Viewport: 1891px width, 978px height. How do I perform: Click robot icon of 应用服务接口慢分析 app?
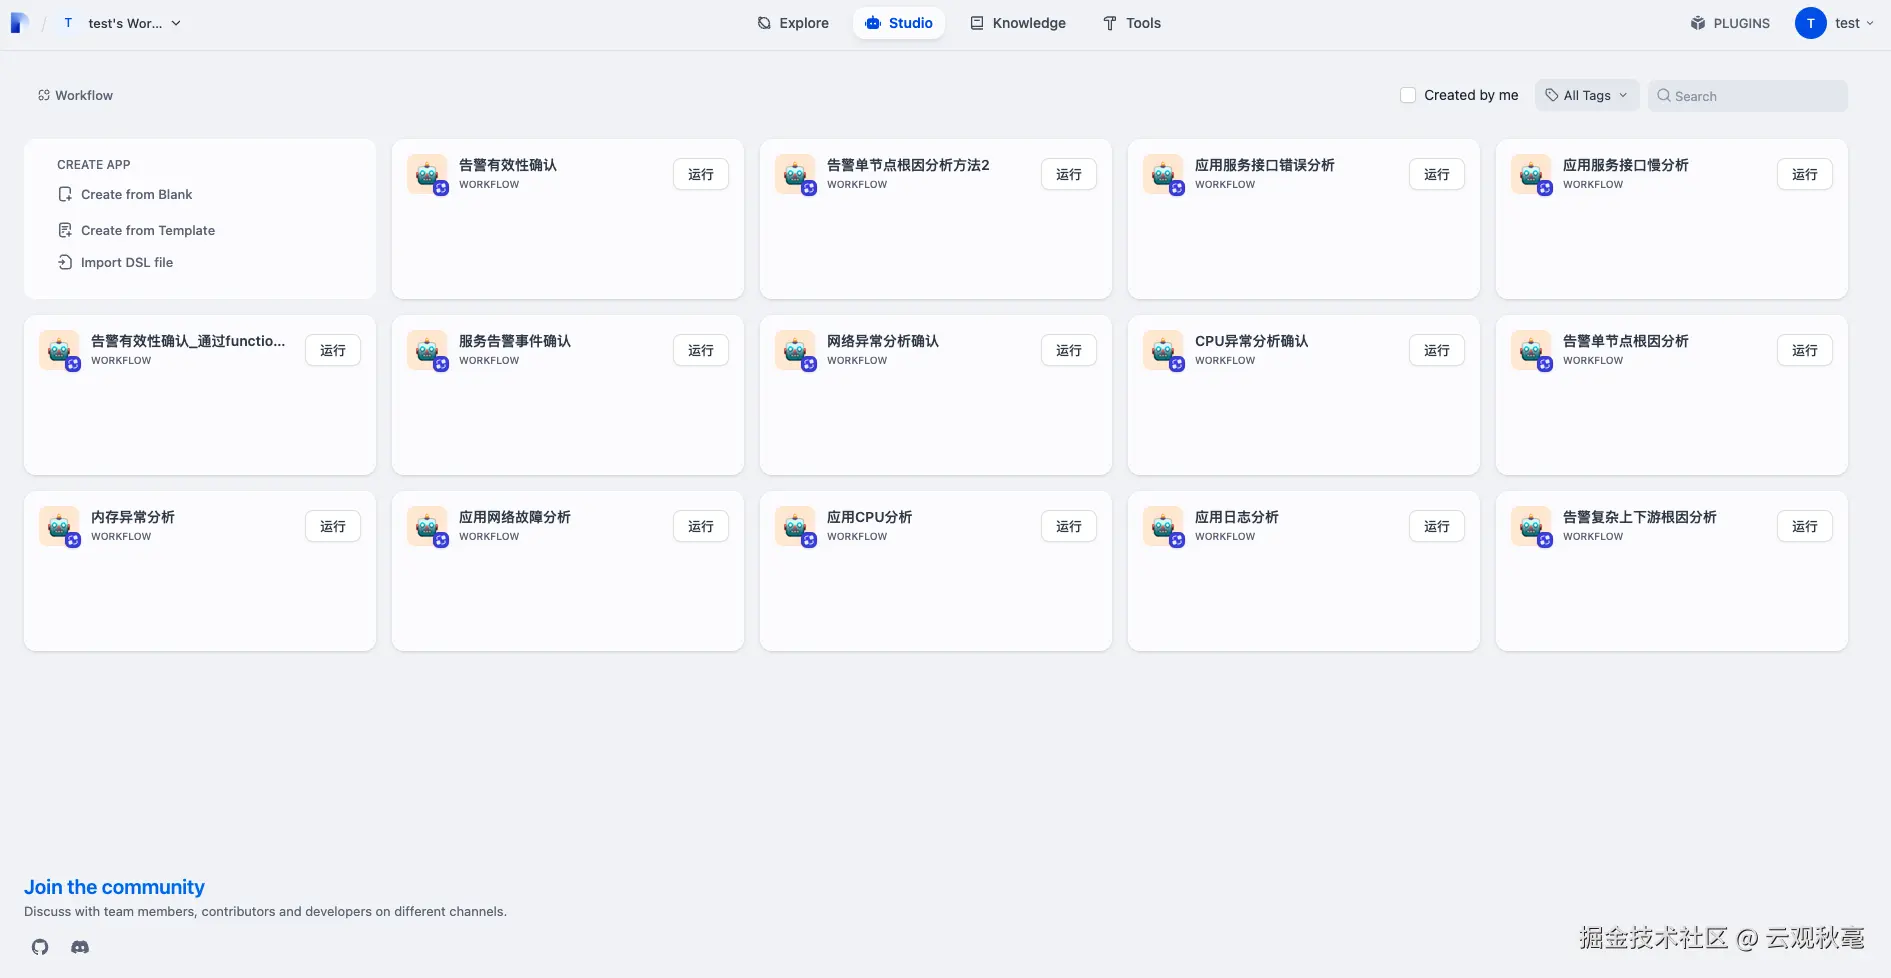(x=1531, y=174)
